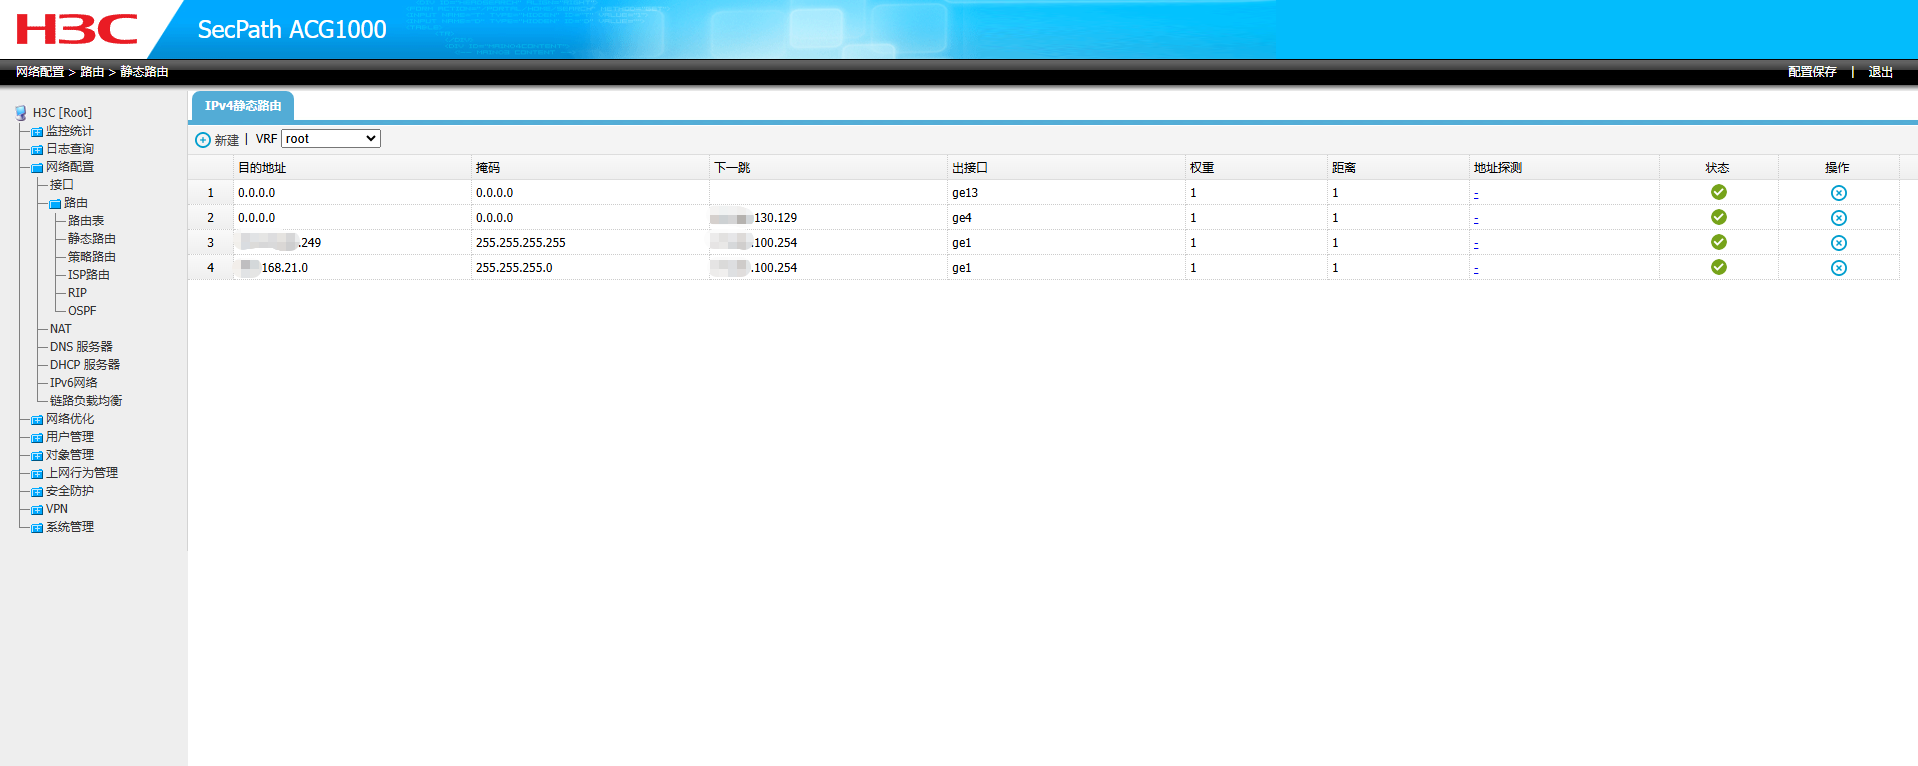Click delete icon for route row 3
1918x766 pixels.
[x=1838, y=243]
